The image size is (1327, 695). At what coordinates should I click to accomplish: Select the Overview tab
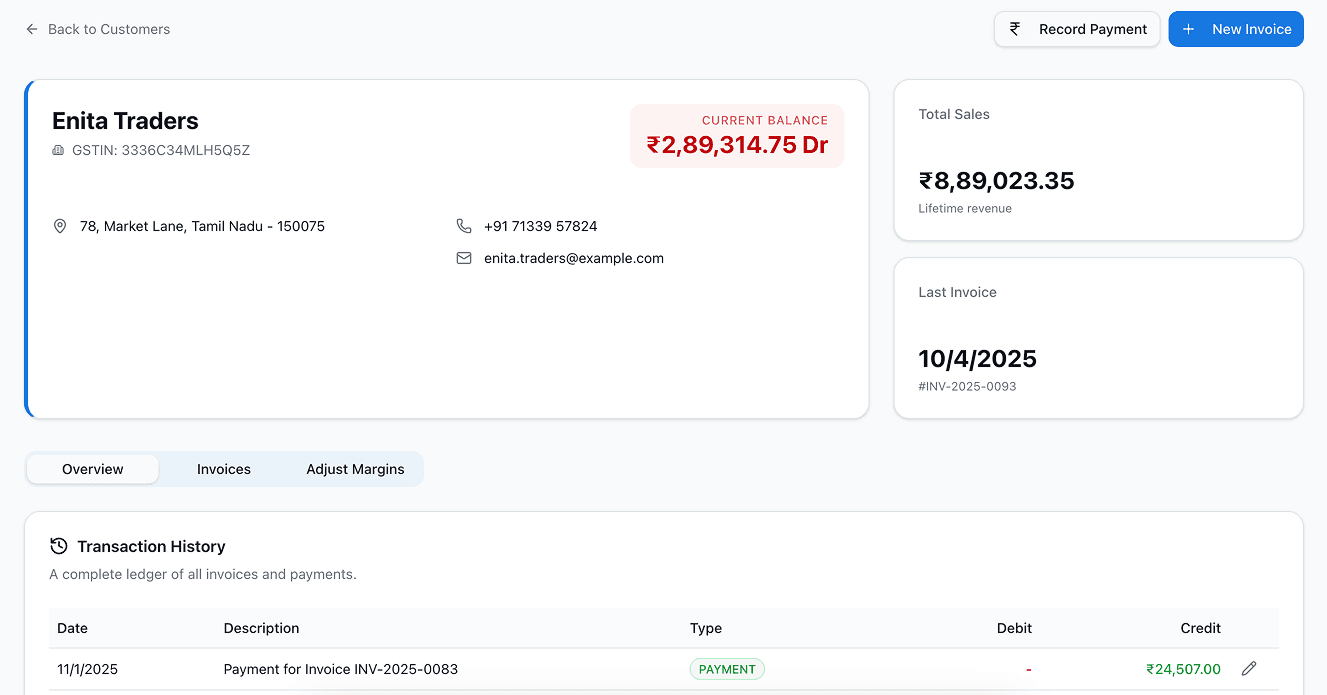[x=92, y=468]
